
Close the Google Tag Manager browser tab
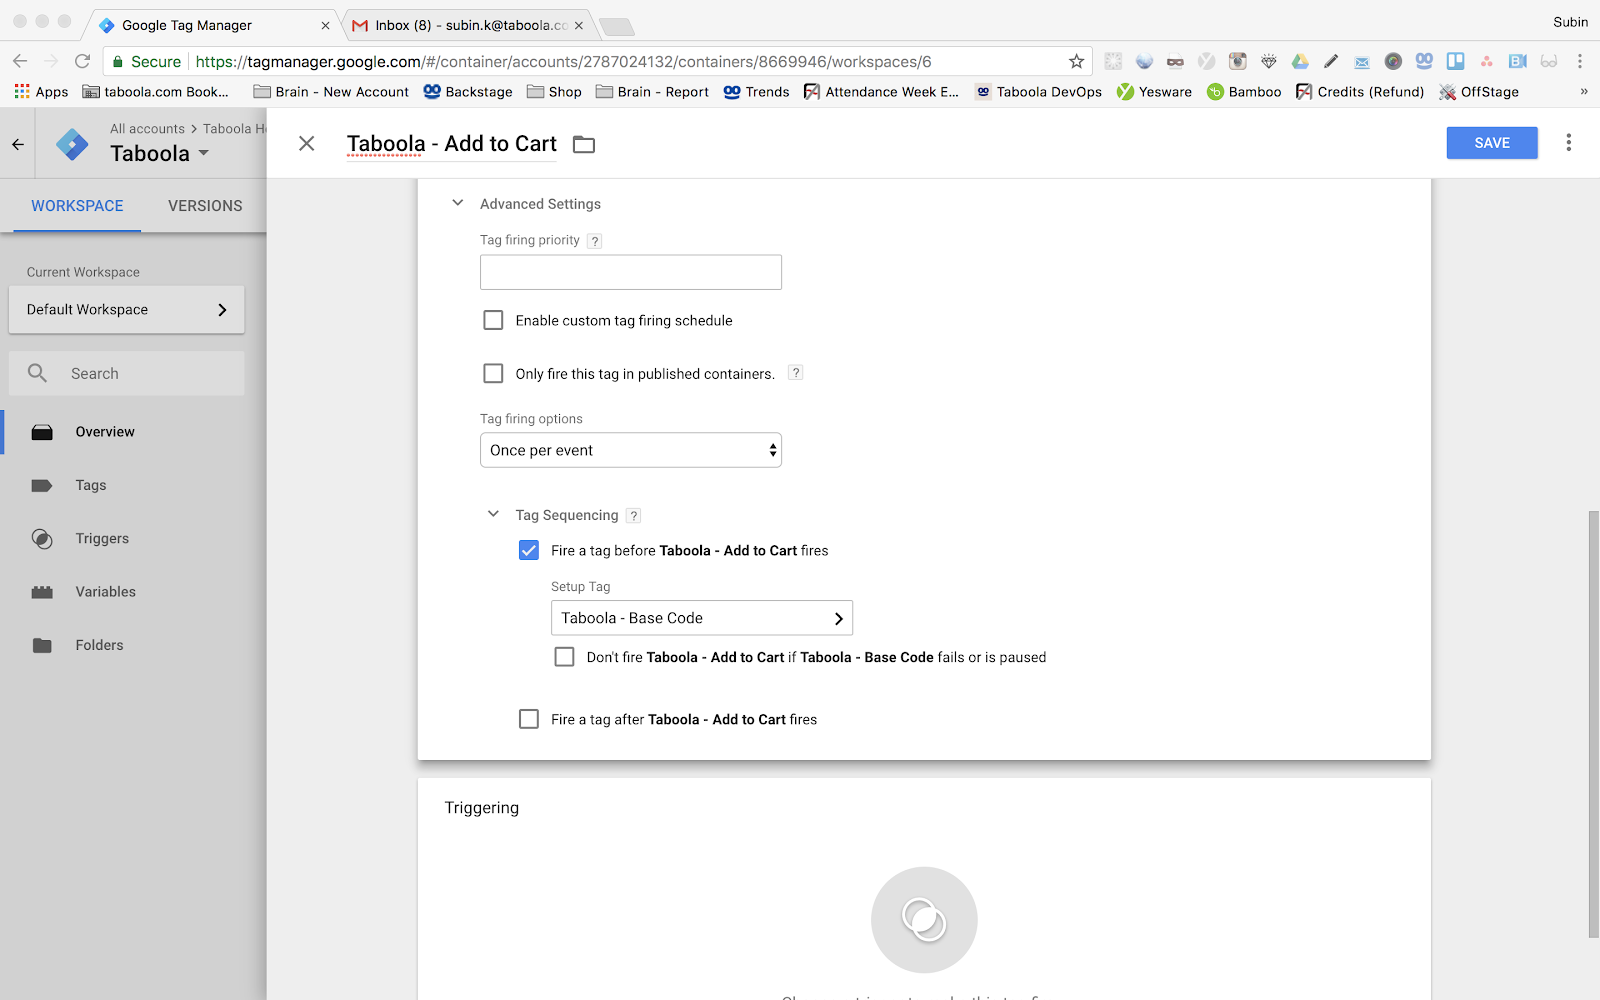click(325, 25)
